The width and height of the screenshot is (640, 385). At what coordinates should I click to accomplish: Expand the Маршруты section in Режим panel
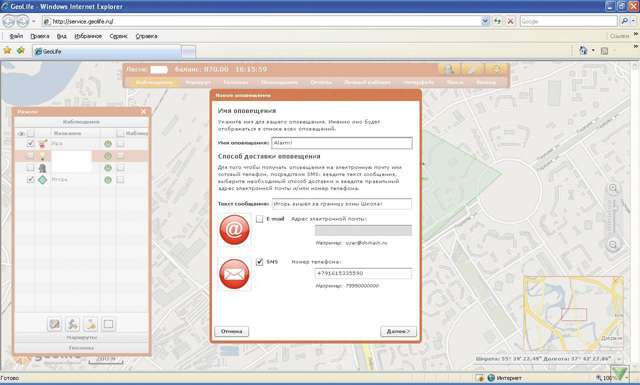pyautogui.click(x=81, y=338)
